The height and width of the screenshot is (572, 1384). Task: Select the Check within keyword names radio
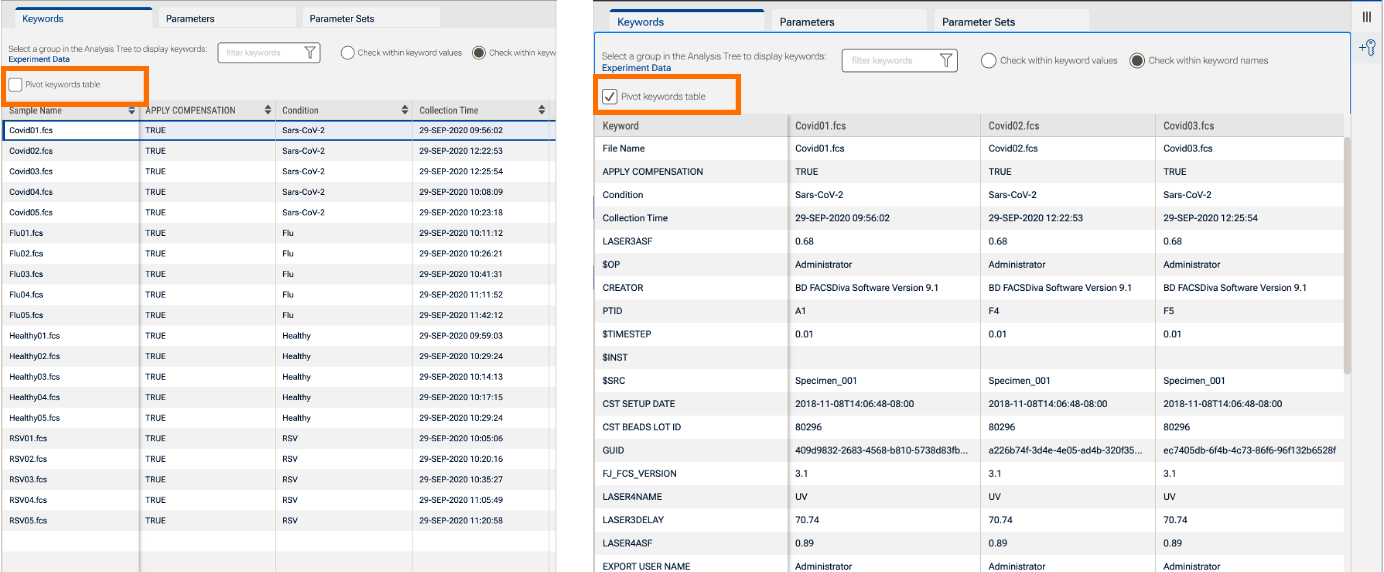(x=1137, y=61)
